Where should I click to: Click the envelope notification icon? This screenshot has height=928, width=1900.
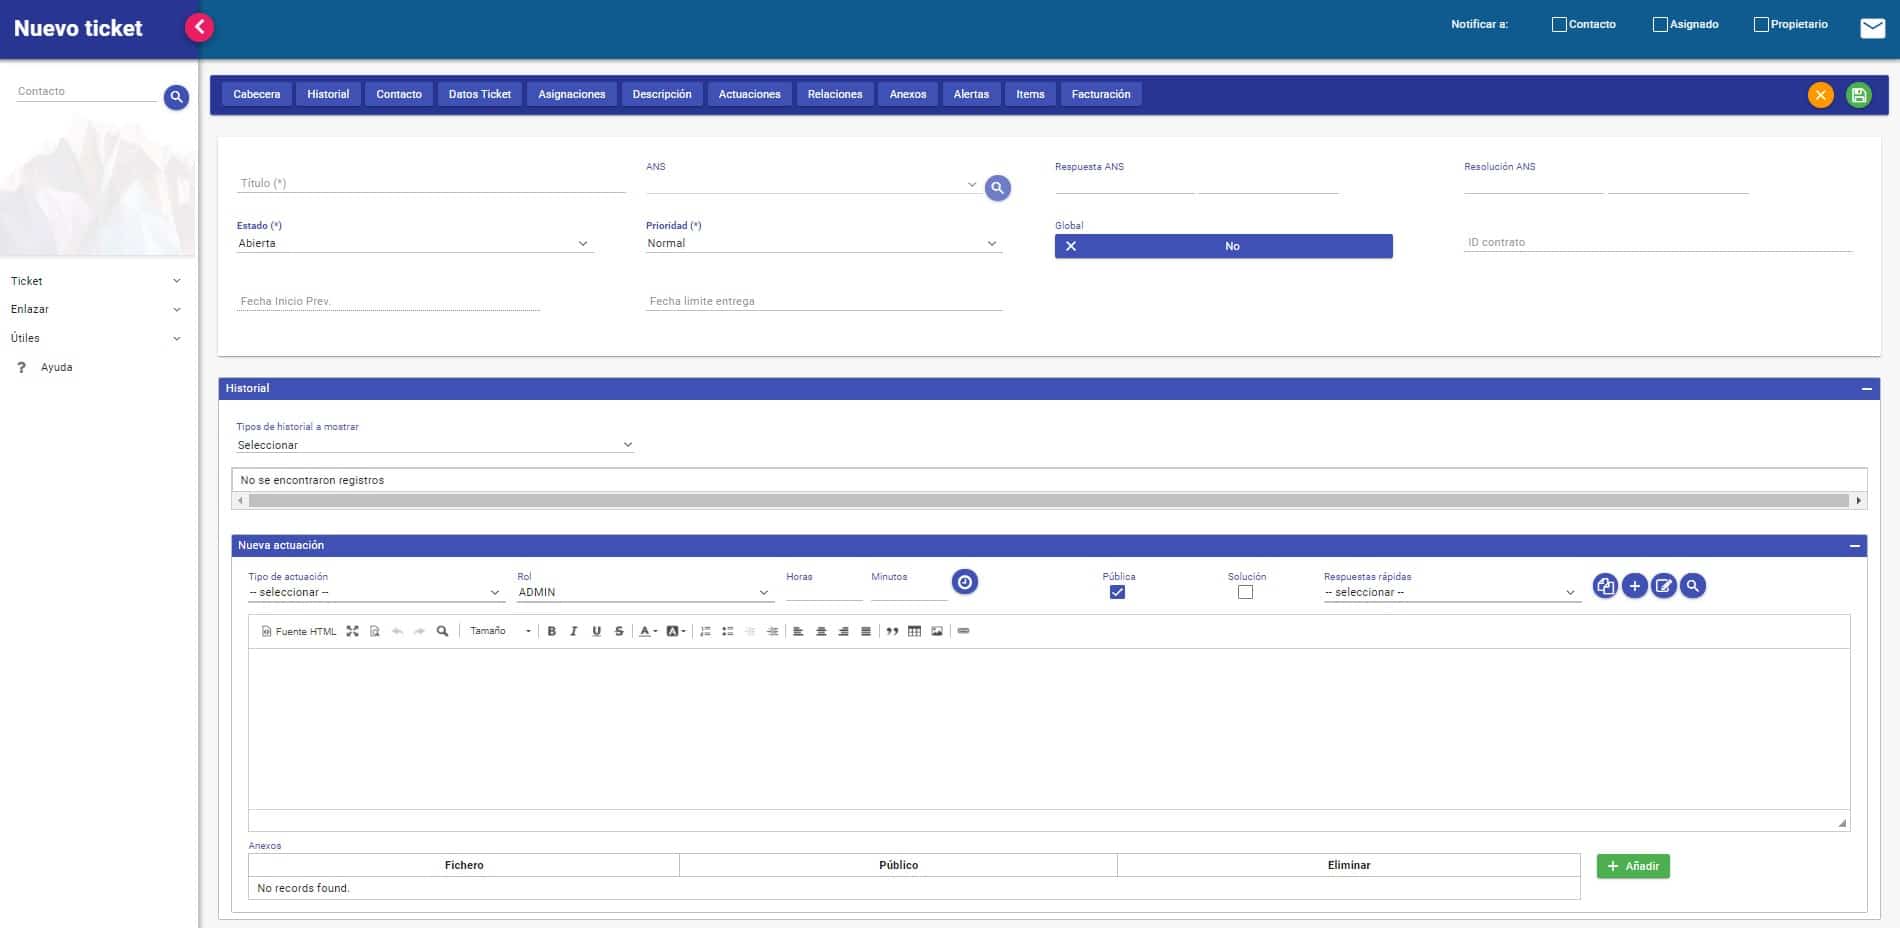point(1872,28)
